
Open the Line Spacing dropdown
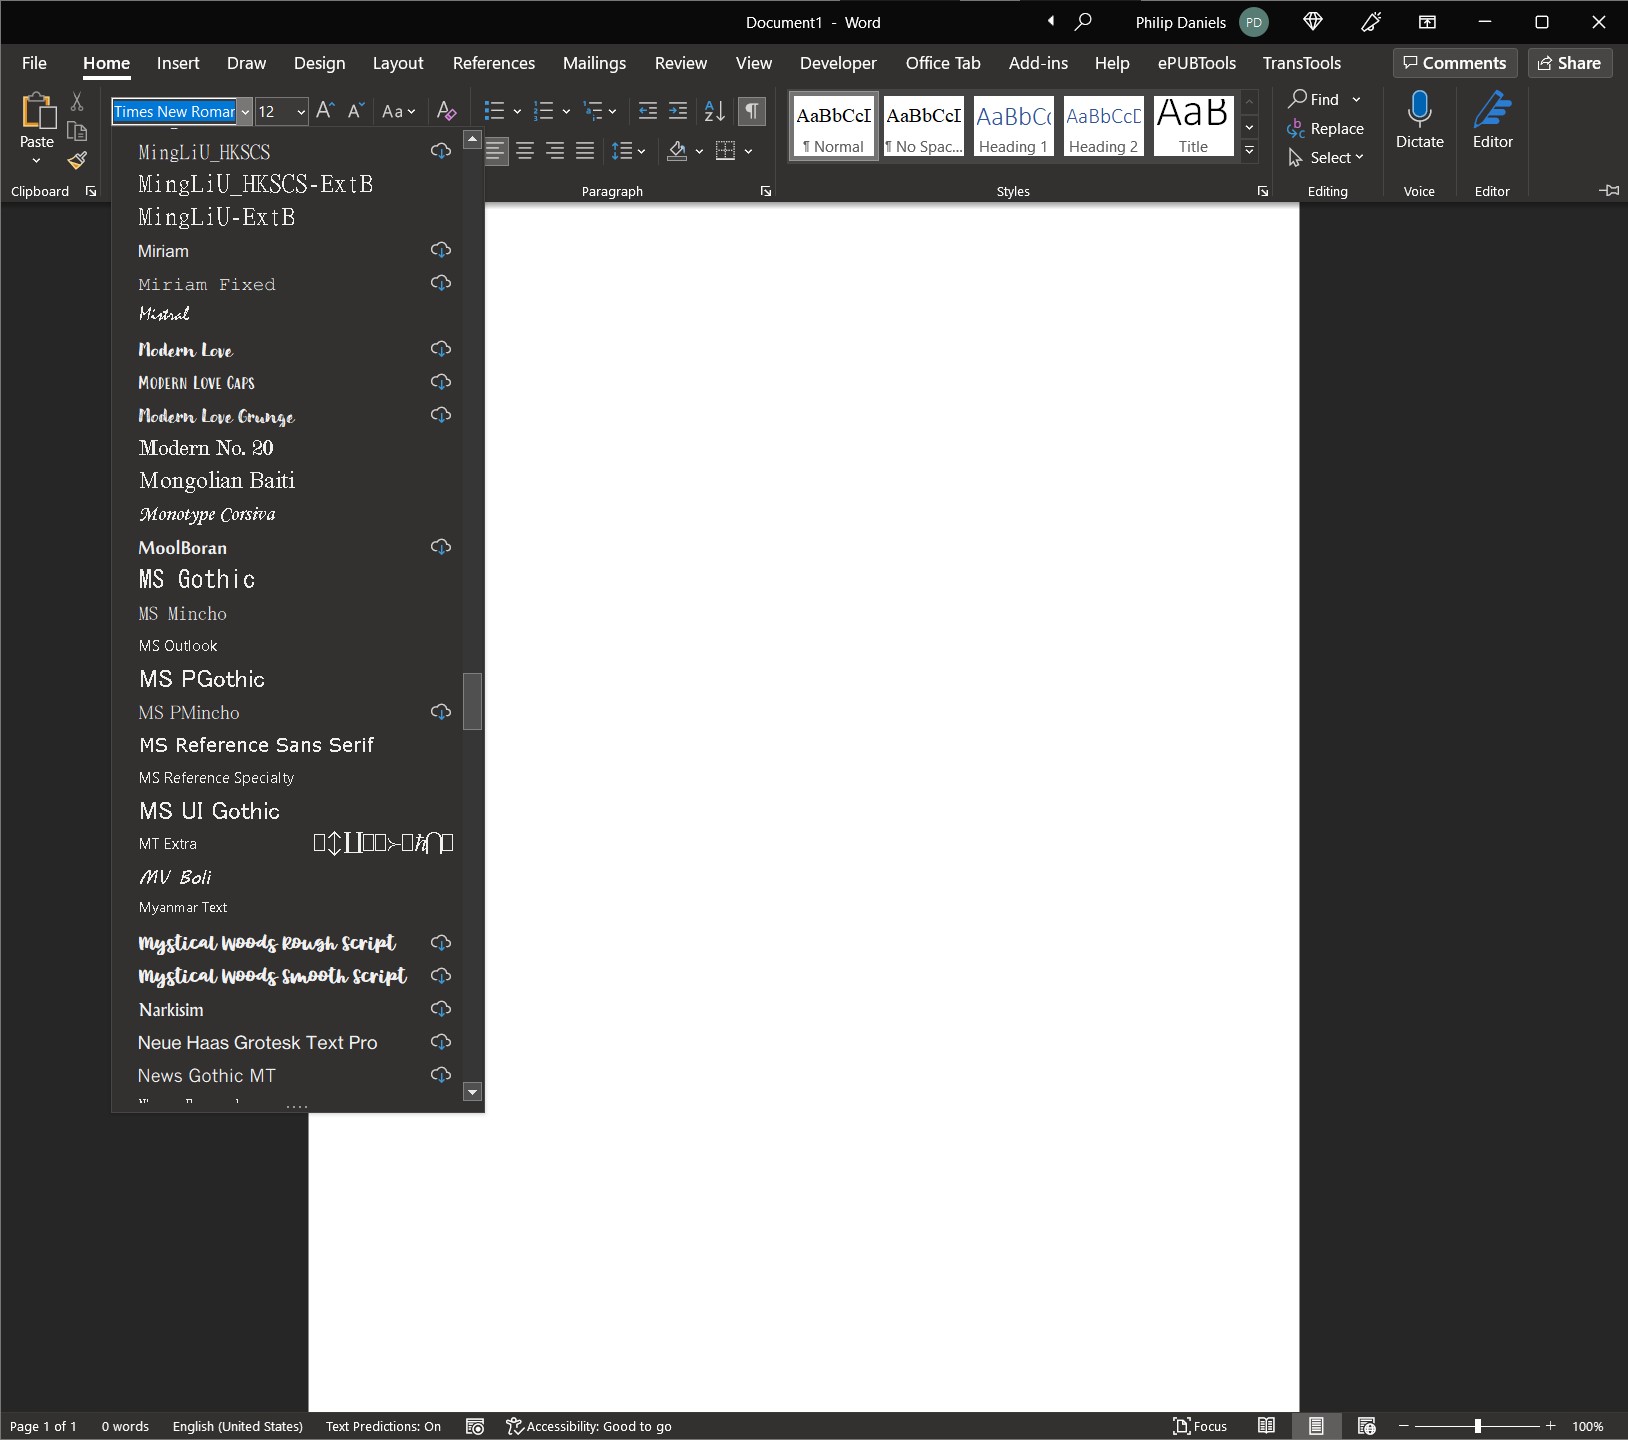coord(628,151)
